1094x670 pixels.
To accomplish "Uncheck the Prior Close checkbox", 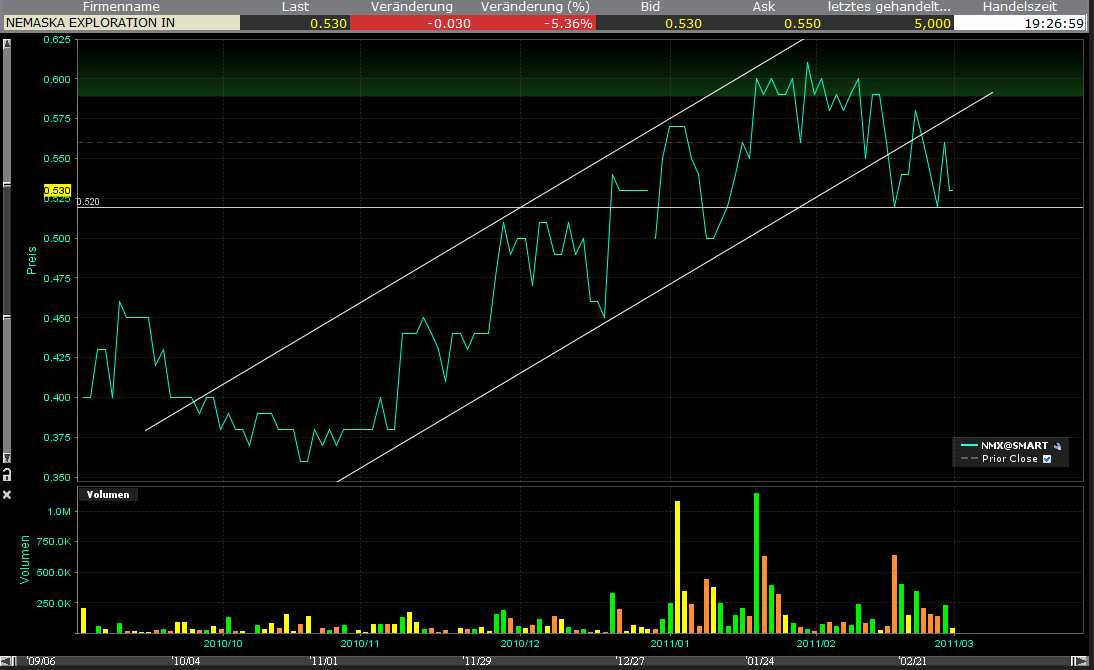I will 1047,459.
